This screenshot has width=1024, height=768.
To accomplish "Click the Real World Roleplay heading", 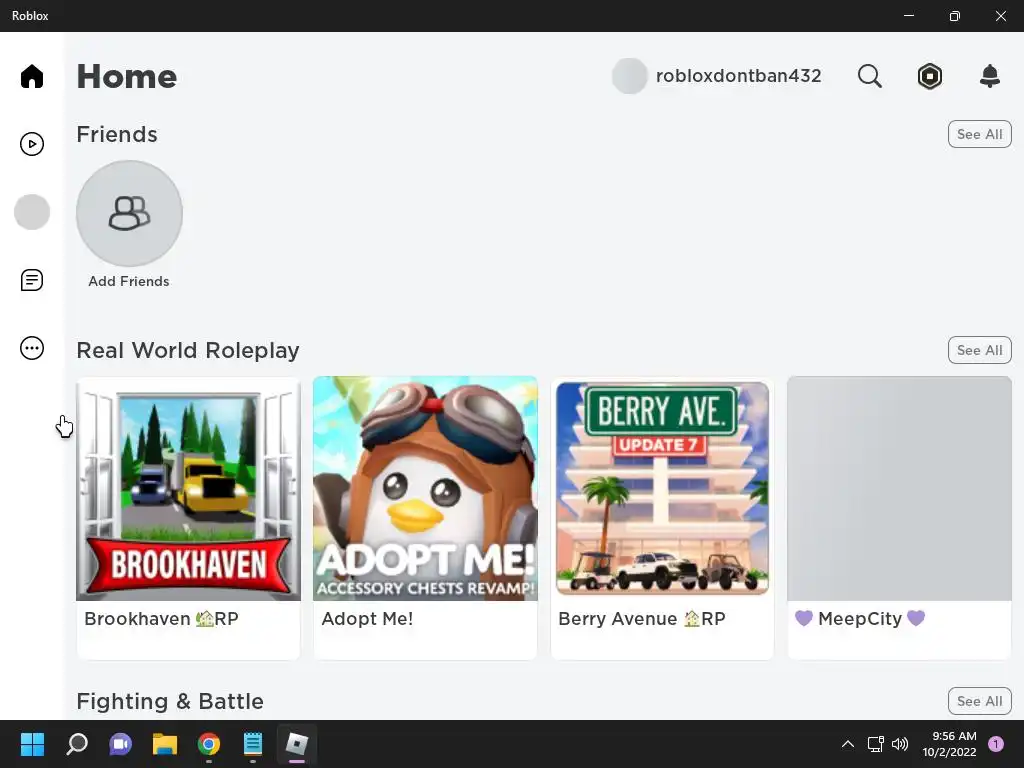I will coord(188,351).
